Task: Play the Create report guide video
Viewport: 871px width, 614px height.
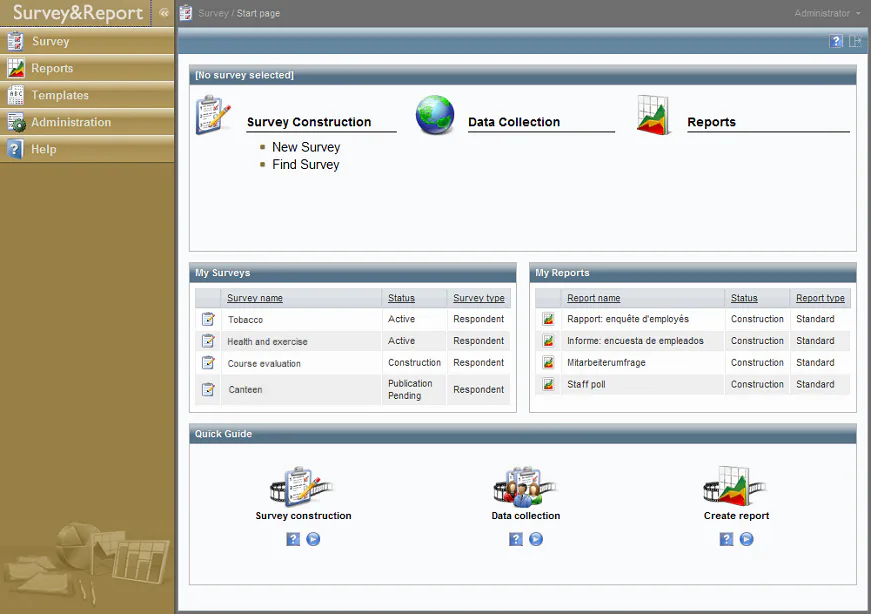Action: (x=747, y=539)
